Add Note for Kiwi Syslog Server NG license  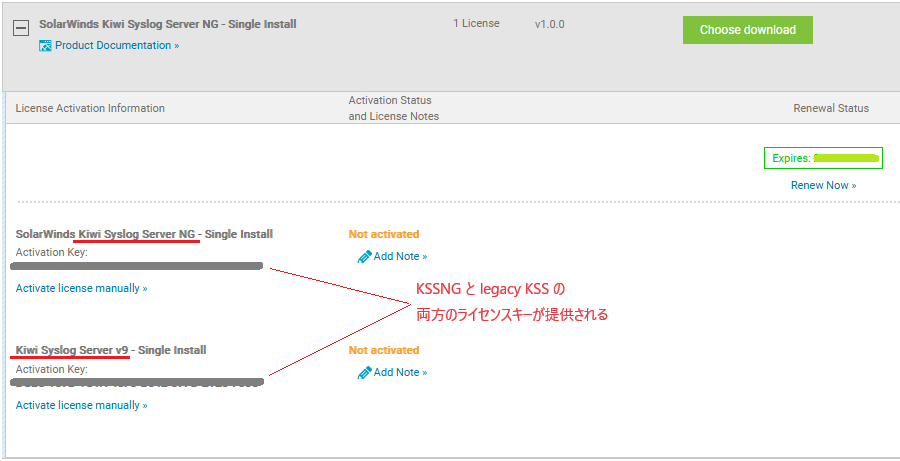pos(400,257)
